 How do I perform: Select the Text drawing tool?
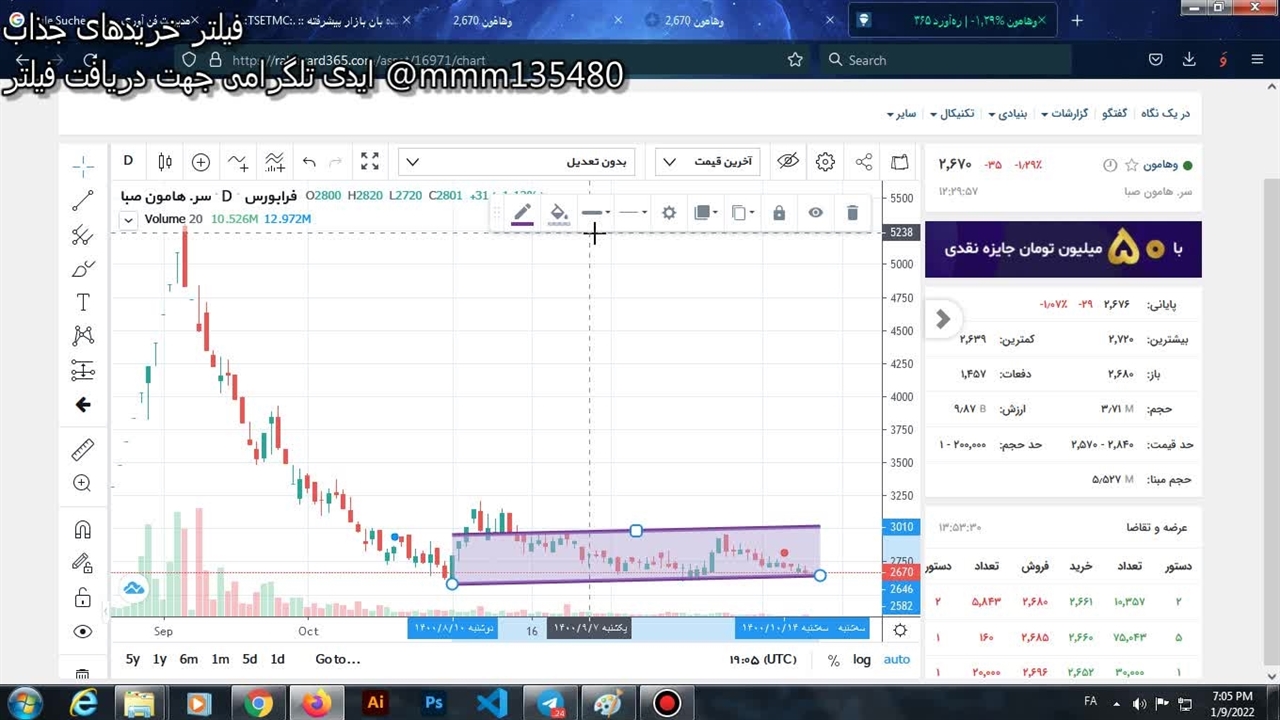tap(83, 302)
